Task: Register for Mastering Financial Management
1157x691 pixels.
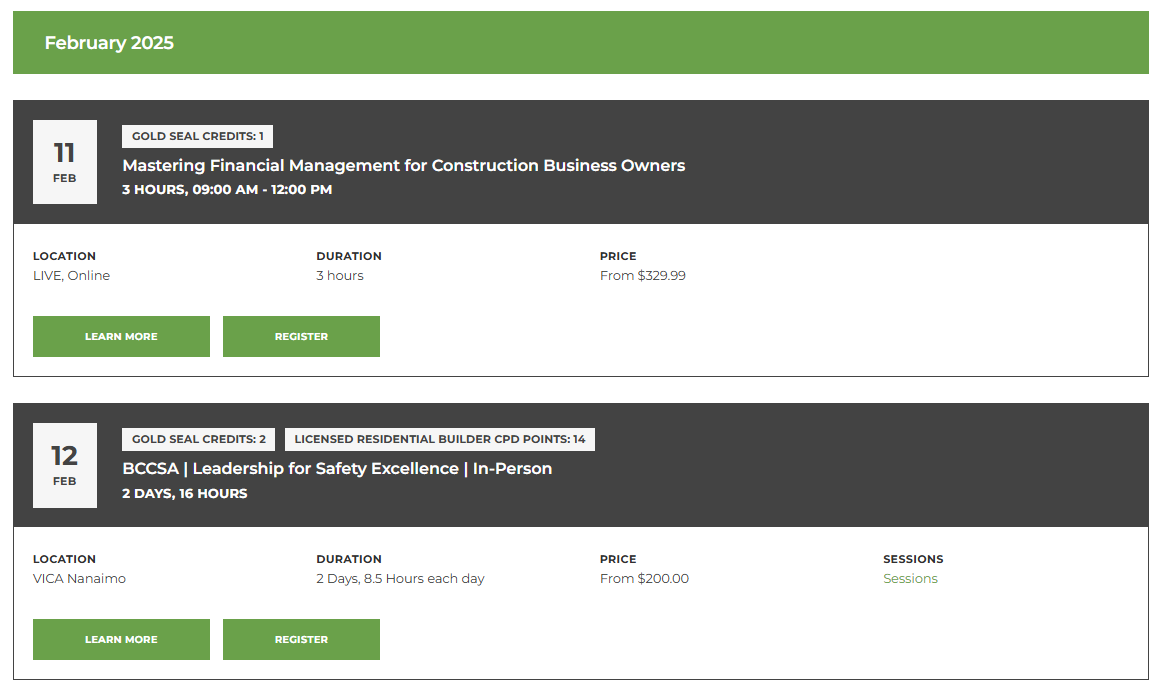Action: (301, 336)
